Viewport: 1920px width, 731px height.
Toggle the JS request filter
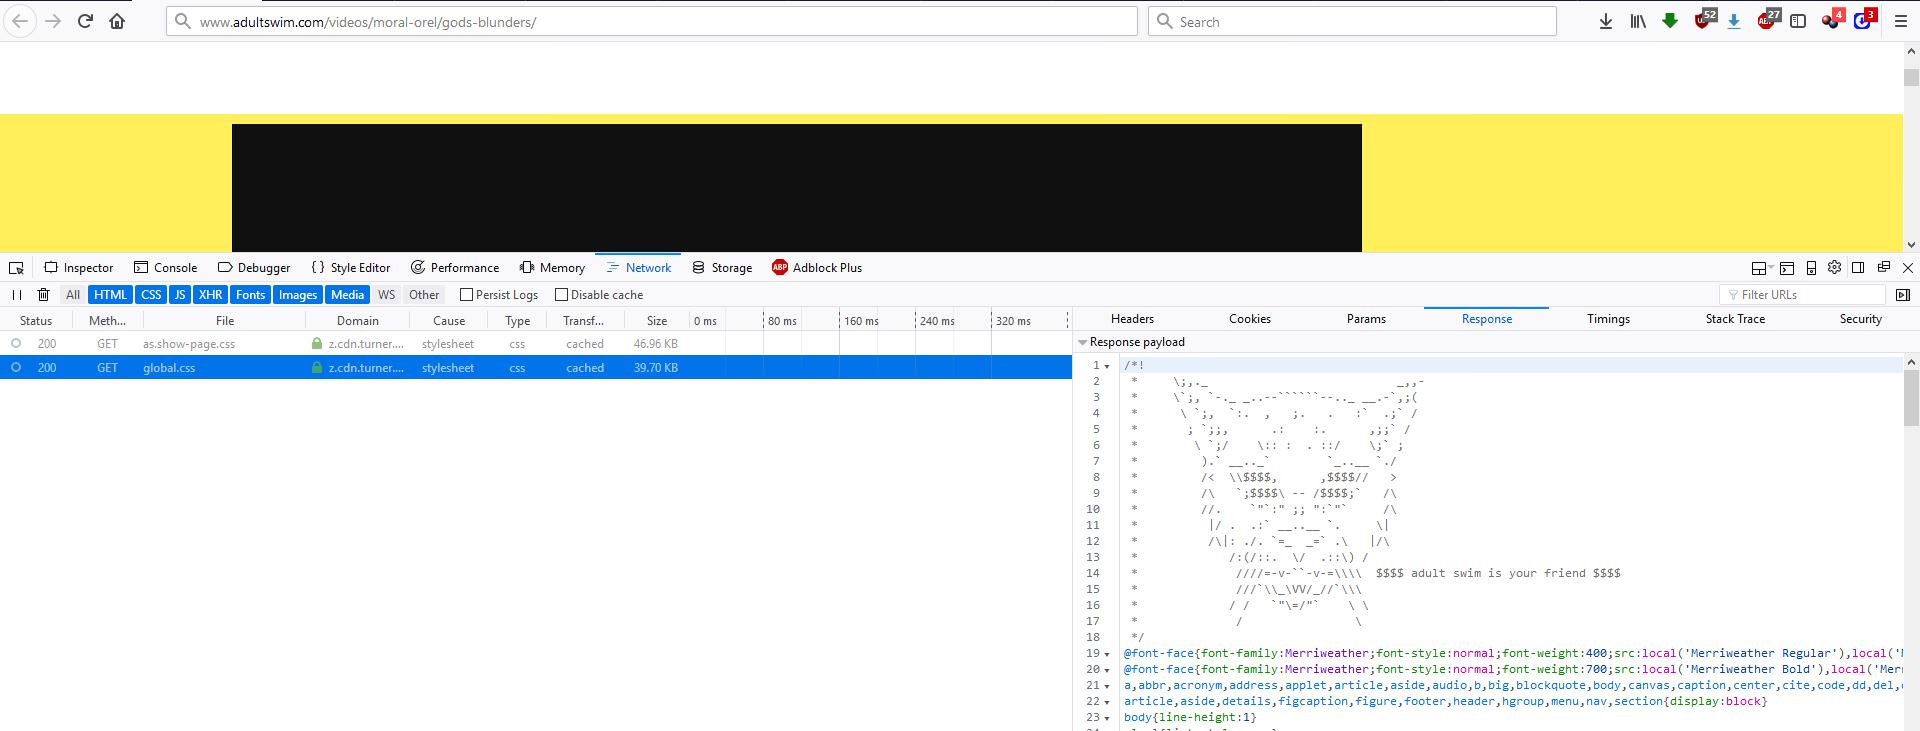180,295
